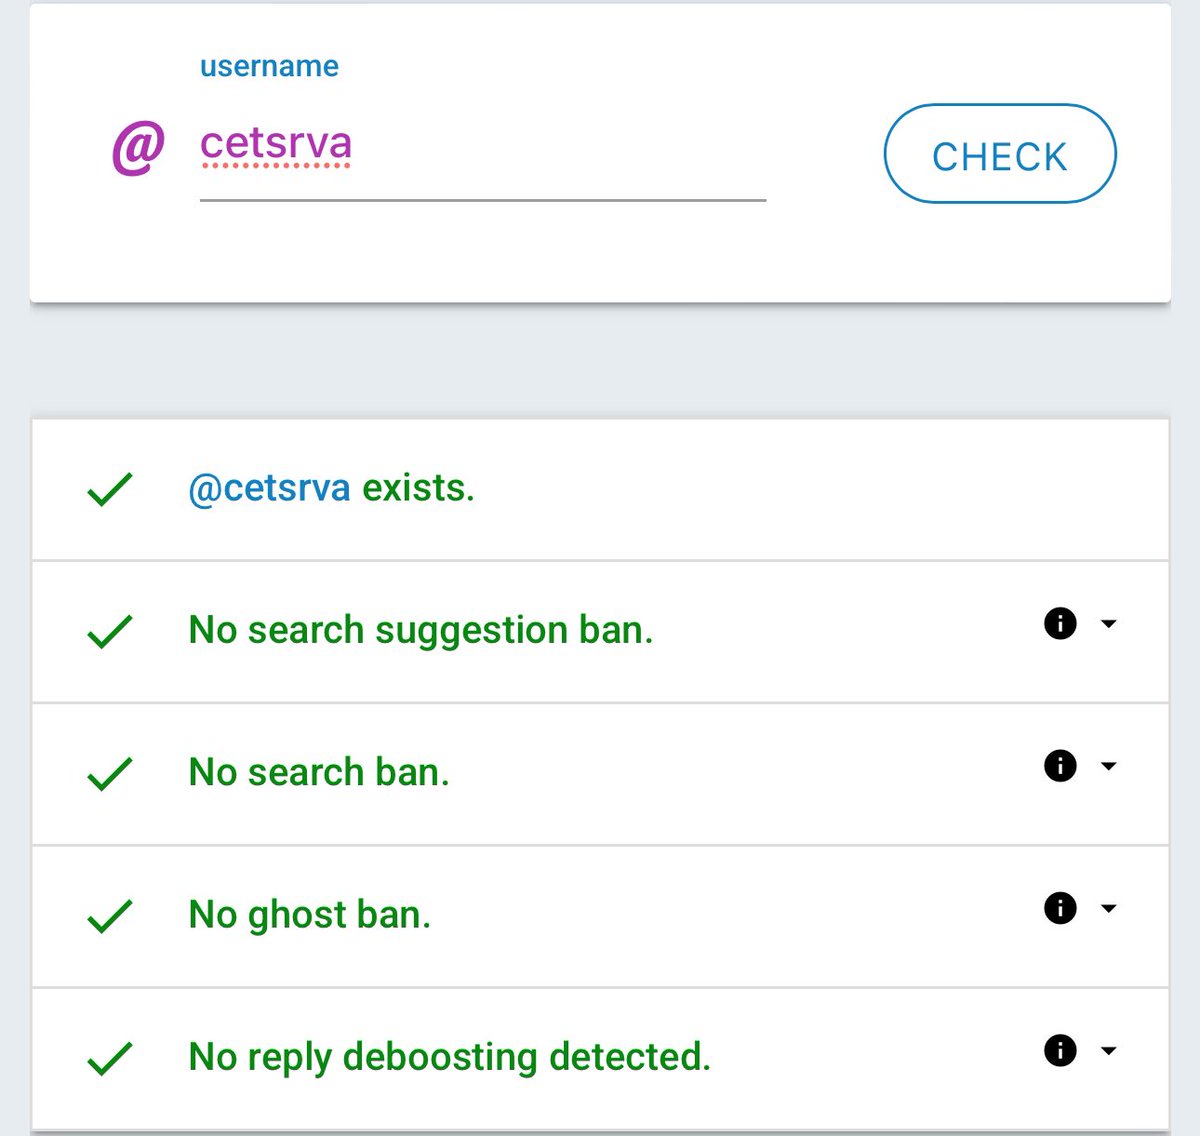Click the purple @ symbol icon
The width and height of the screenshot is (1200, 1136).
point(138,149)
